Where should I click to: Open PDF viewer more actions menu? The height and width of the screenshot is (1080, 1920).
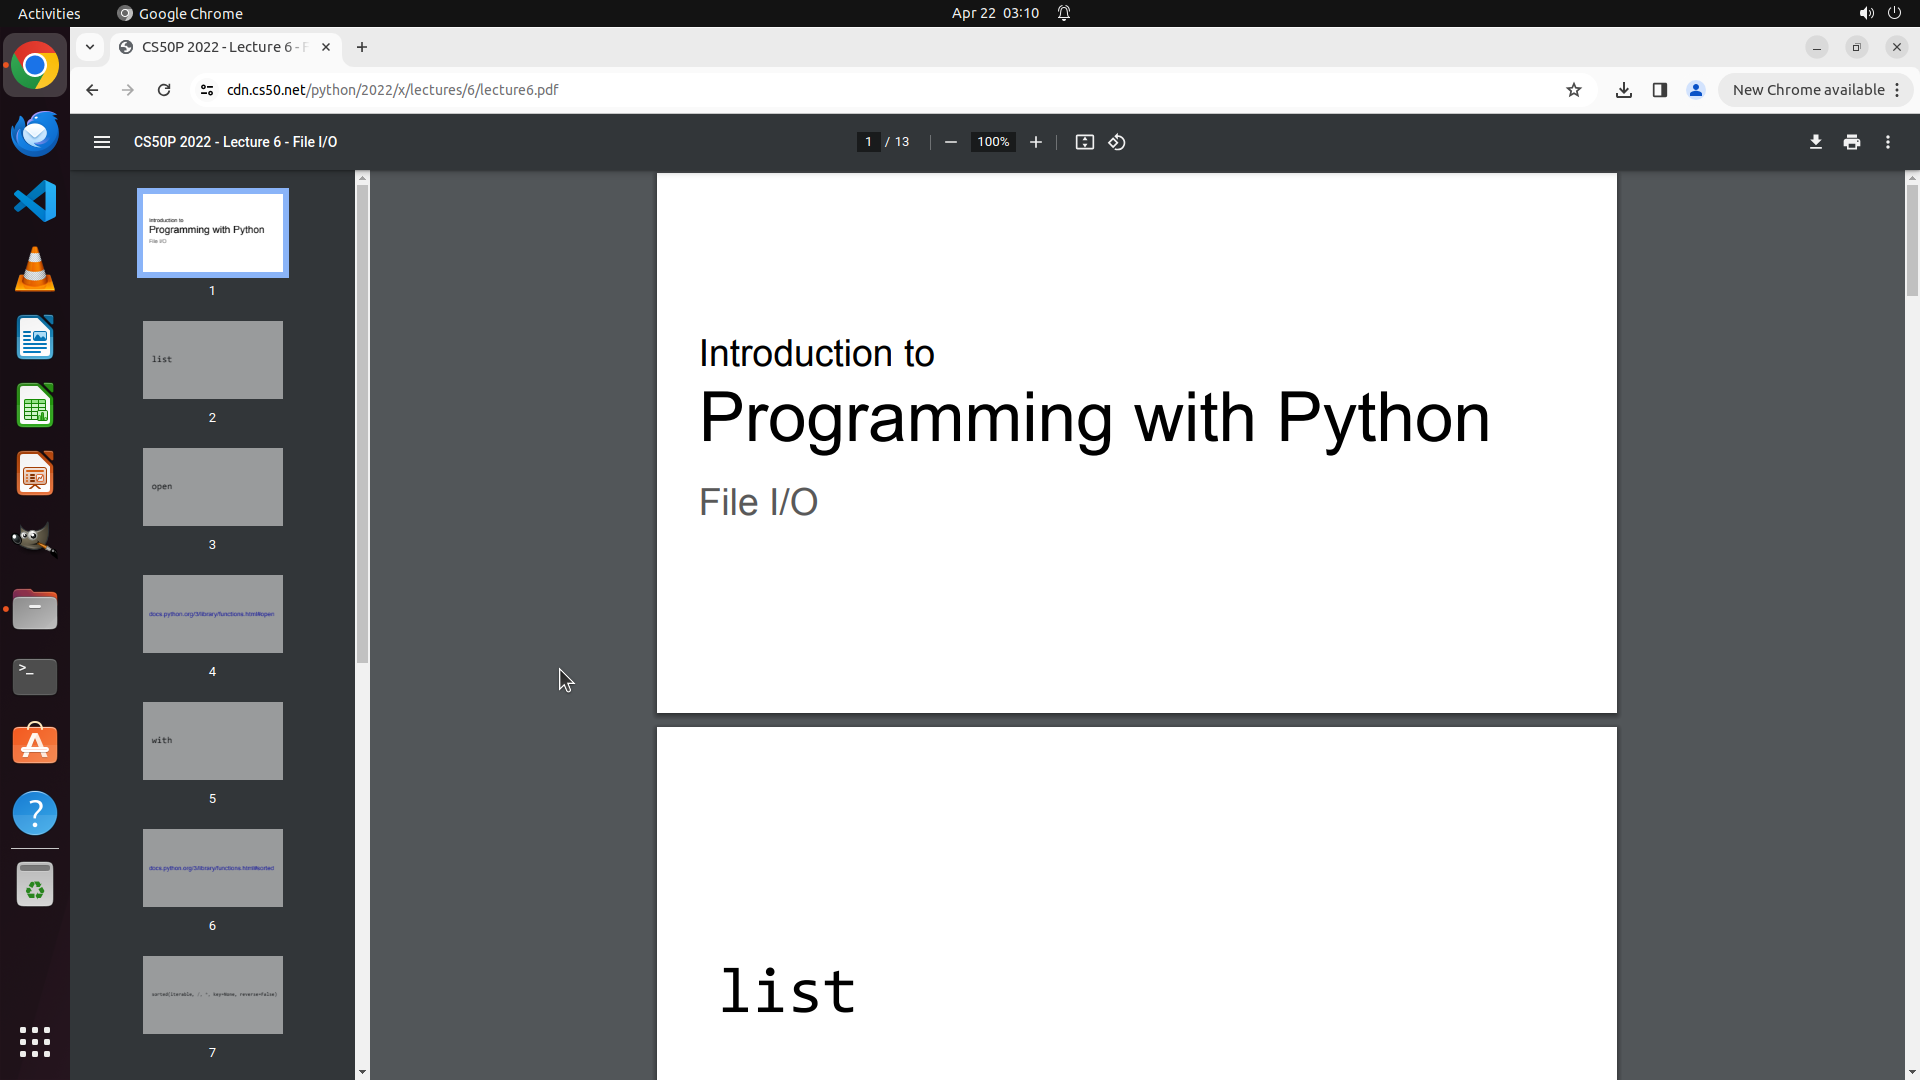tap(1887, 142)
